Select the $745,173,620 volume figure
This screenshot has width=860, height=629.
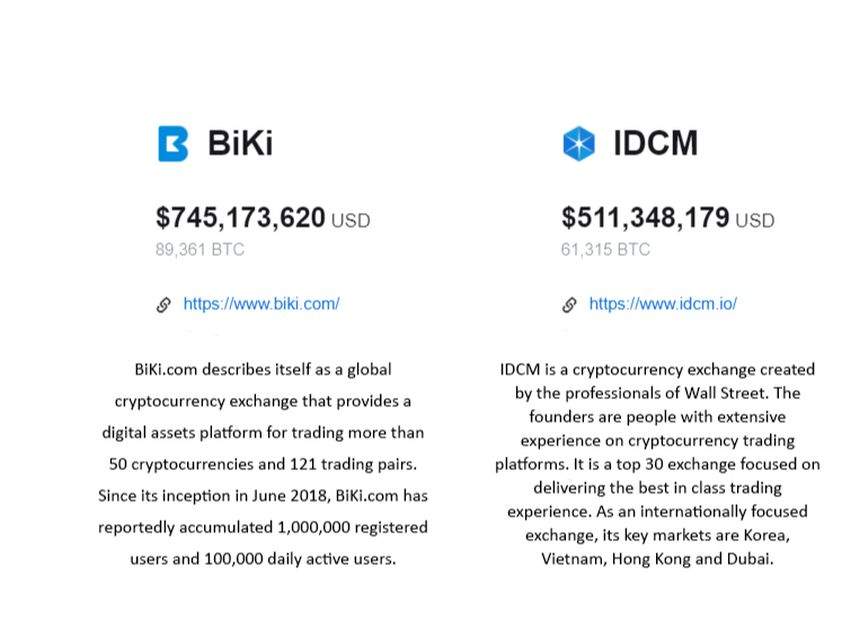coord(240,217)
